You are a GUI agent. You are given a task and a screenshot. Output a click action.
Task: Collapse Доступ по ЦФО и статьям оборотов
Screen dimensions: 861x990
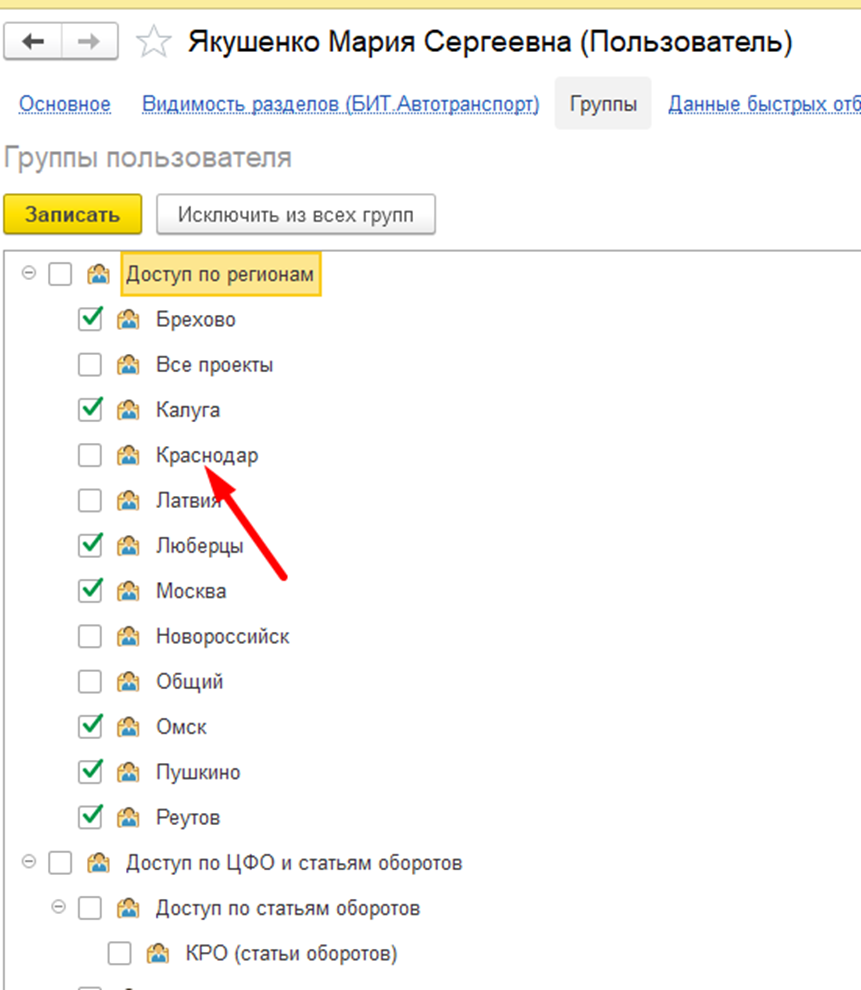(29, 862)
